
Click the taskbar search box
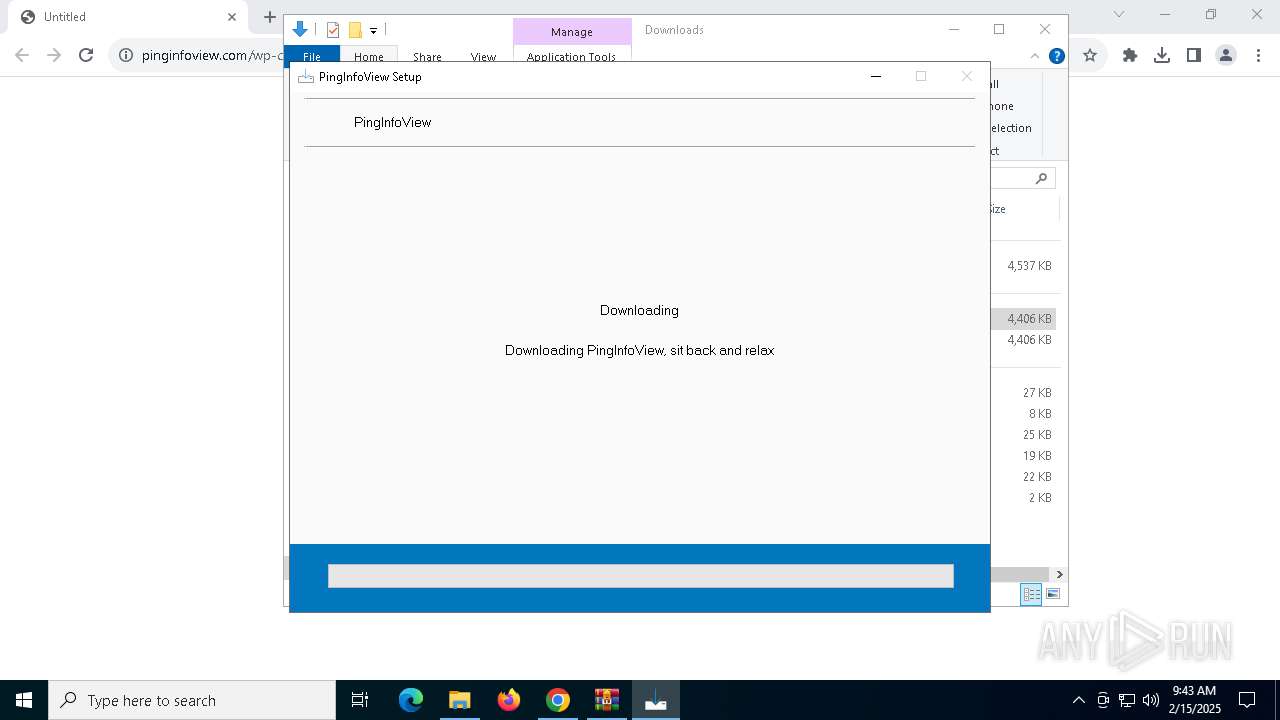(x=192, y=700)
